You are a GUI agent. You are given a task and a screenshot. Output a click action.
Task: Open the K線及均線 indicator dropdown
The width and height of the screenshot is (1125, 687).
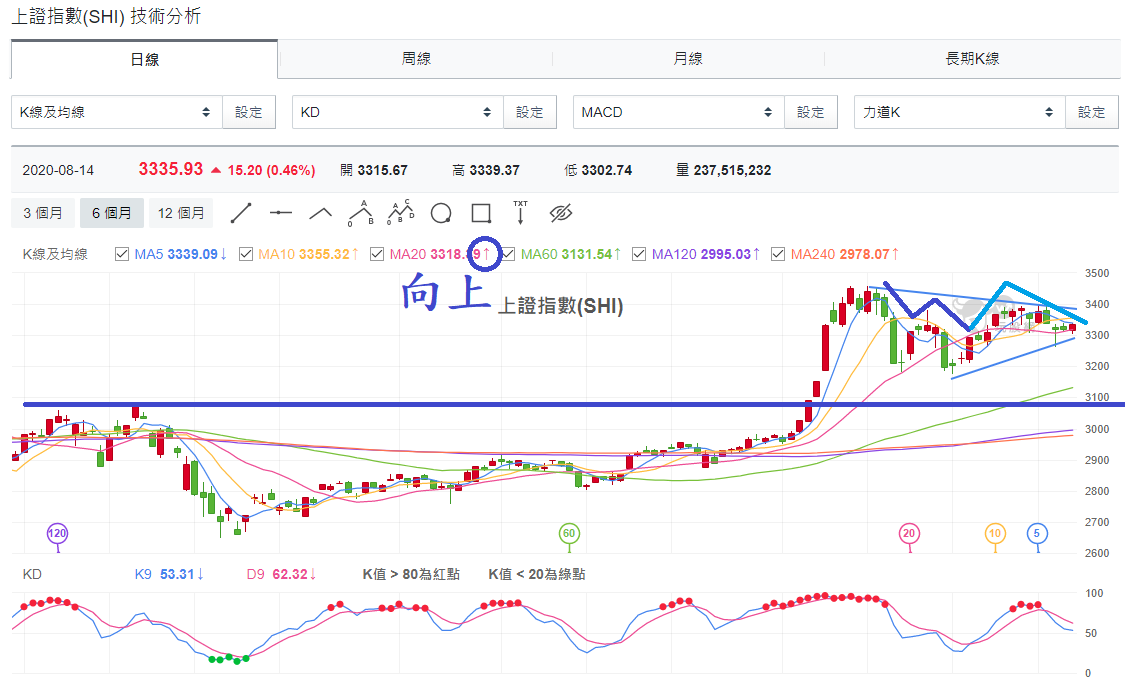click(x=117, y=113)
